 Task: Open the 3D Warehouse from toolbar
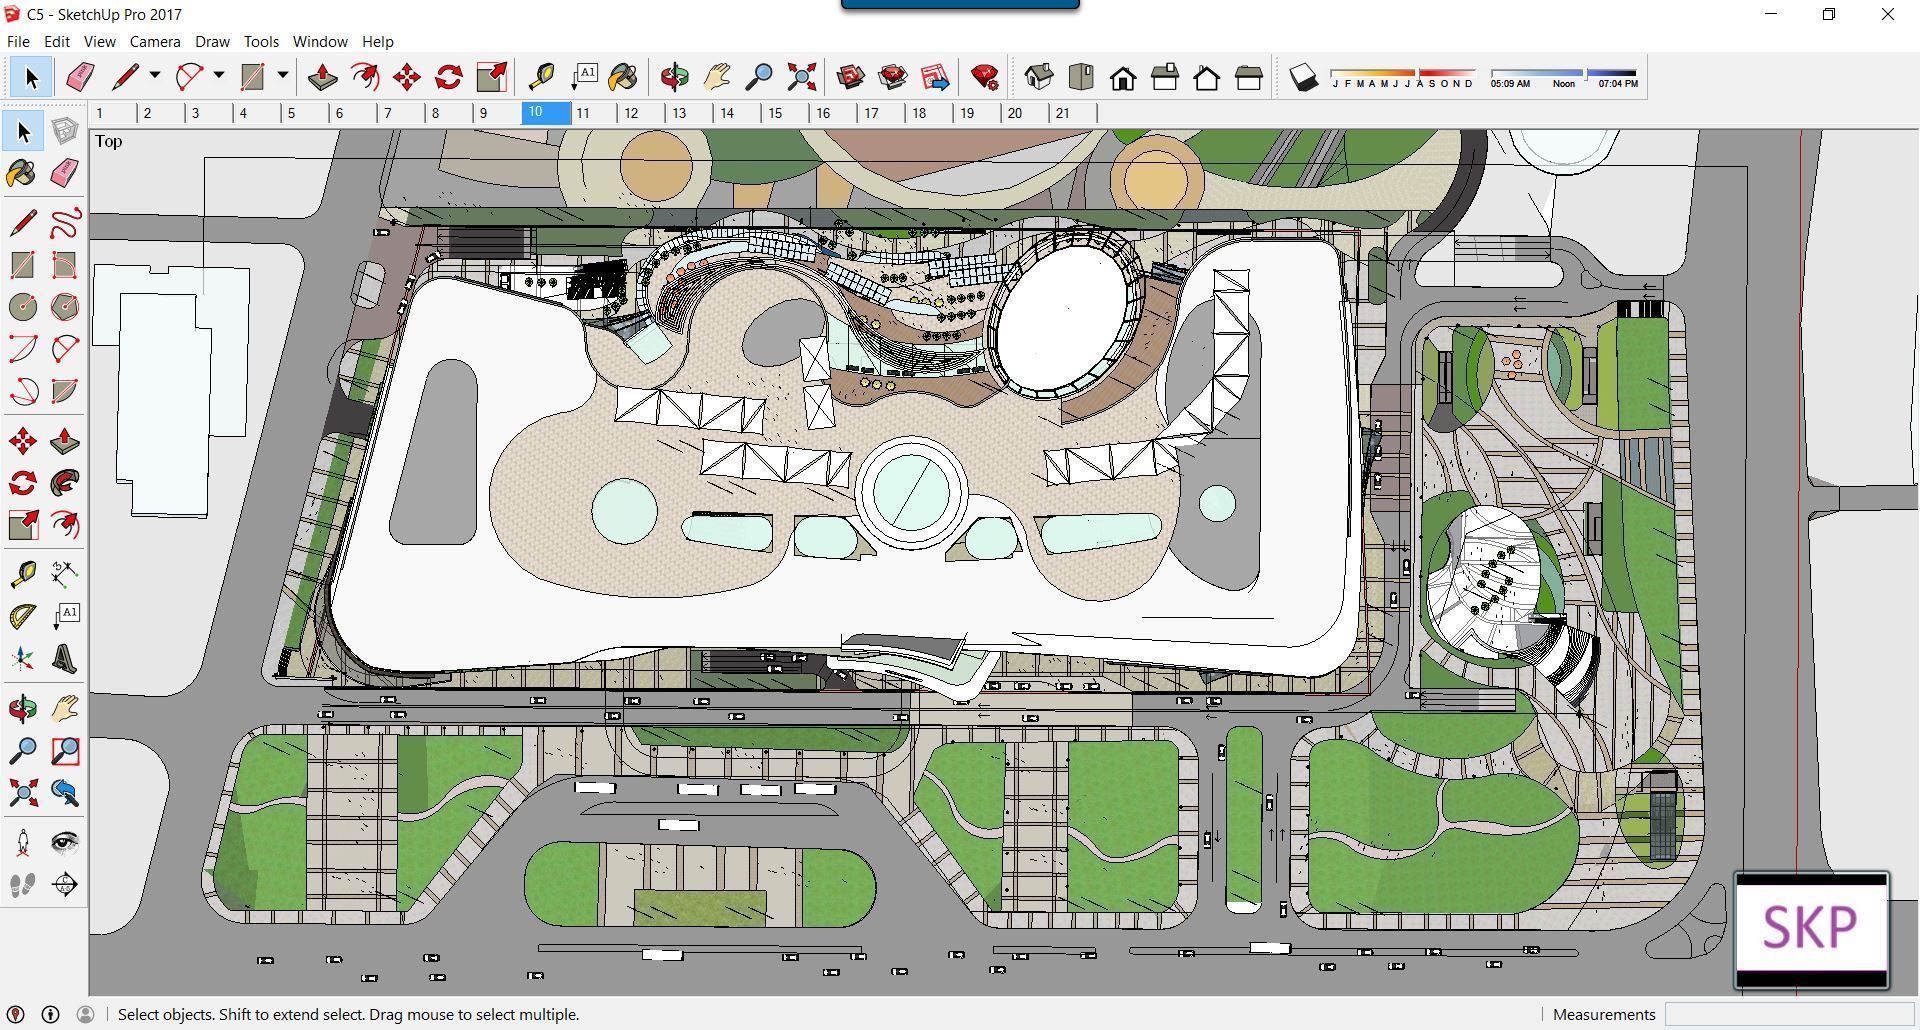click(851, 77)
